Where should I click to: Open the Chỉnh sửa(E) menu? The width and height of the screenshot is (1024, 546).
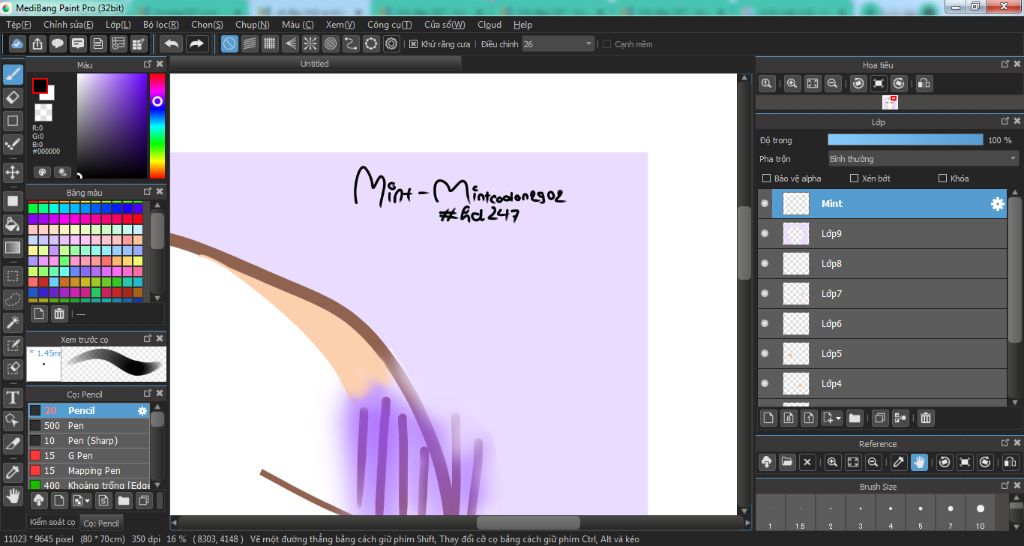click(x=69, y=25)
